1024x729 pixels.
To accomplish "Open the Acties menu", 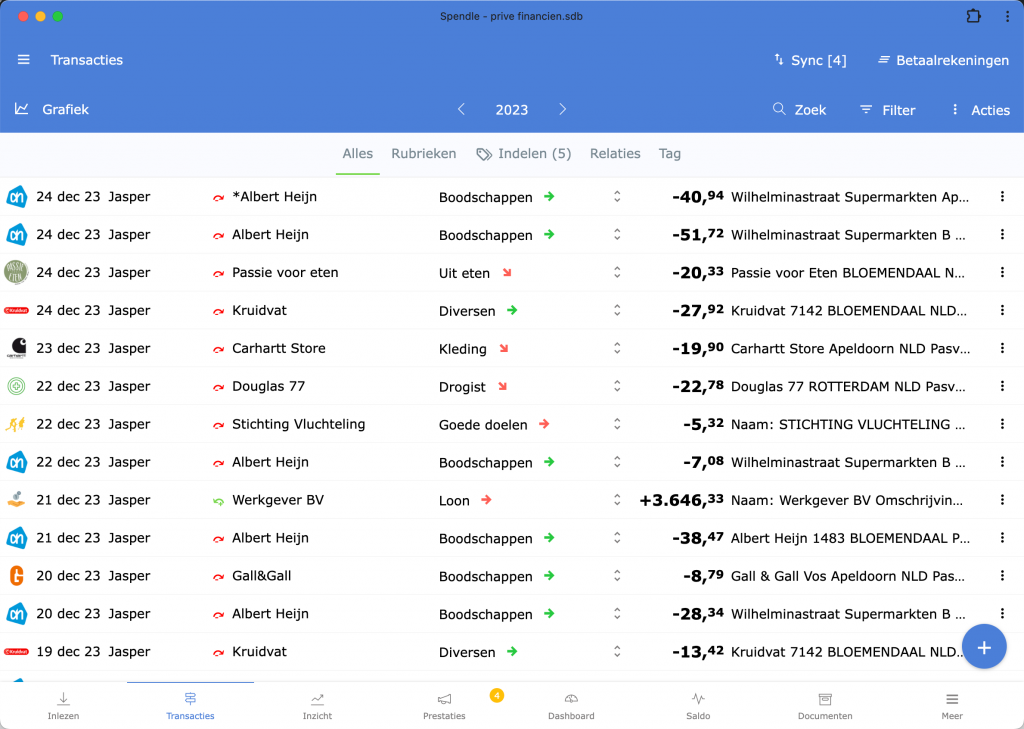I will point(979,110).
